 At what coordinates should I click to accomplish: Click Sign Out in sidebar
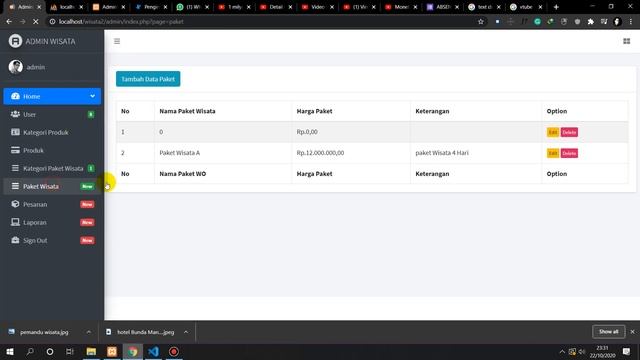[52, 240]
